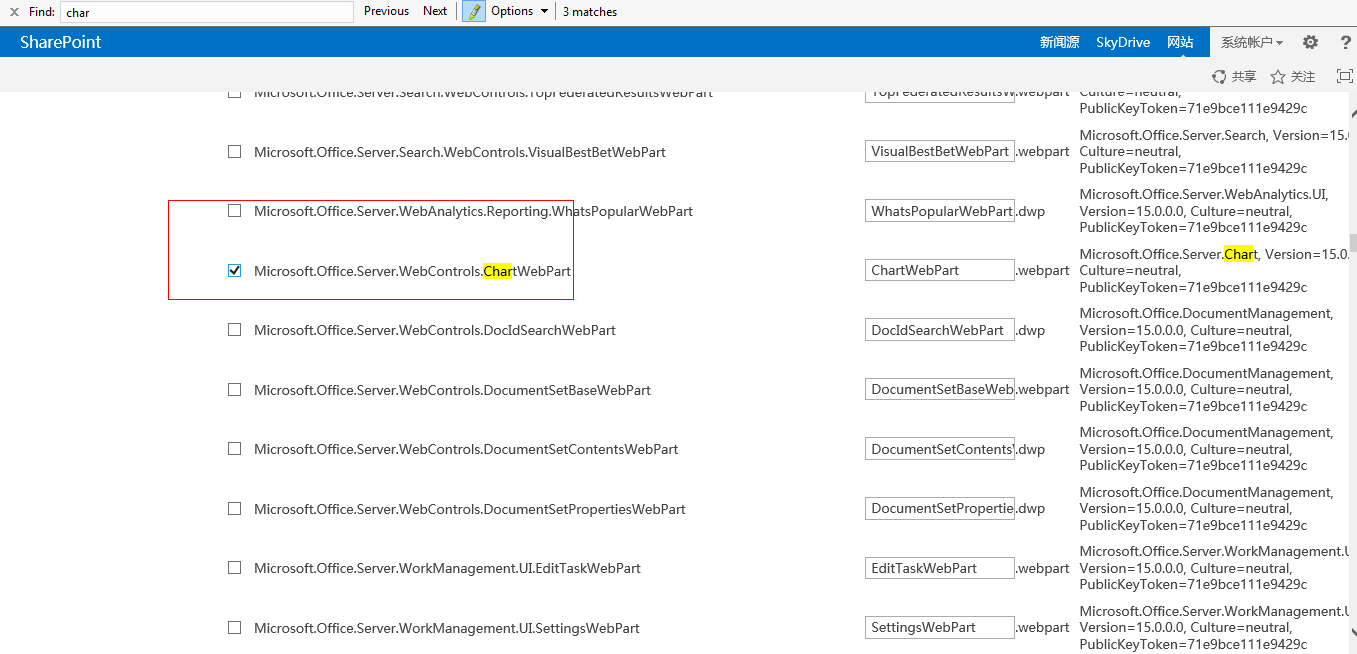Enable the DocIdSearchWebPart checkbox

(234, 330)
